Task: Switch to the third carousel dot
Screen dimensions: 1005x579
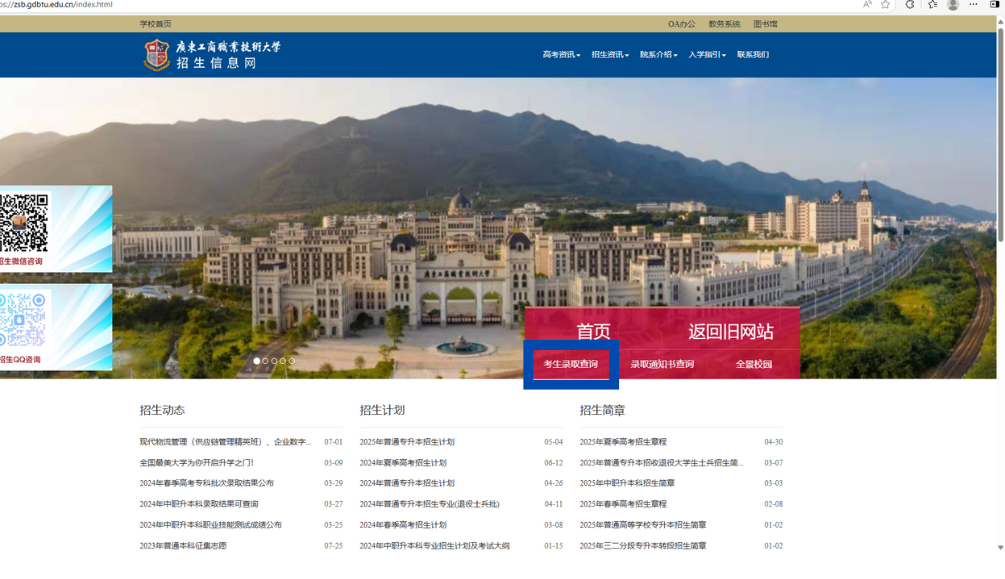Action: pos(274,361)
